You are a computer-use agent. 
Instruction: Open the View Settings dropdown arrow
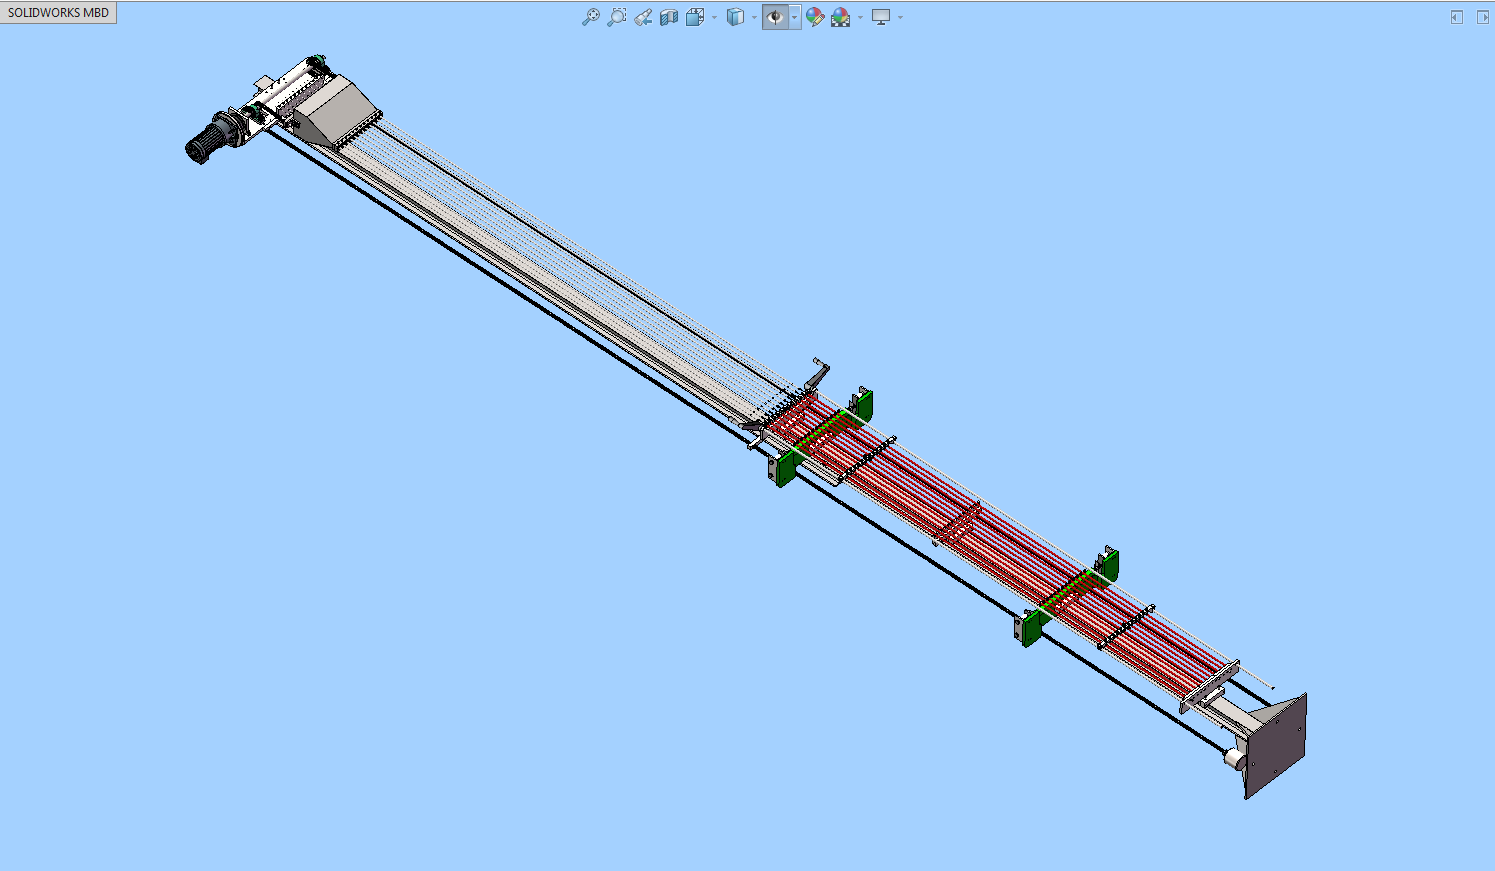900,17
